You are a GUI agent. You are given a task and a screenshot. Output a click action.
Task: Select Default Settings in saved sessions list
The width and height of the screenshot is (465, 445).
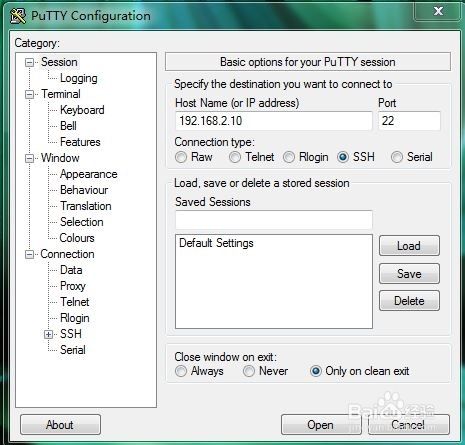coord(216,243)
